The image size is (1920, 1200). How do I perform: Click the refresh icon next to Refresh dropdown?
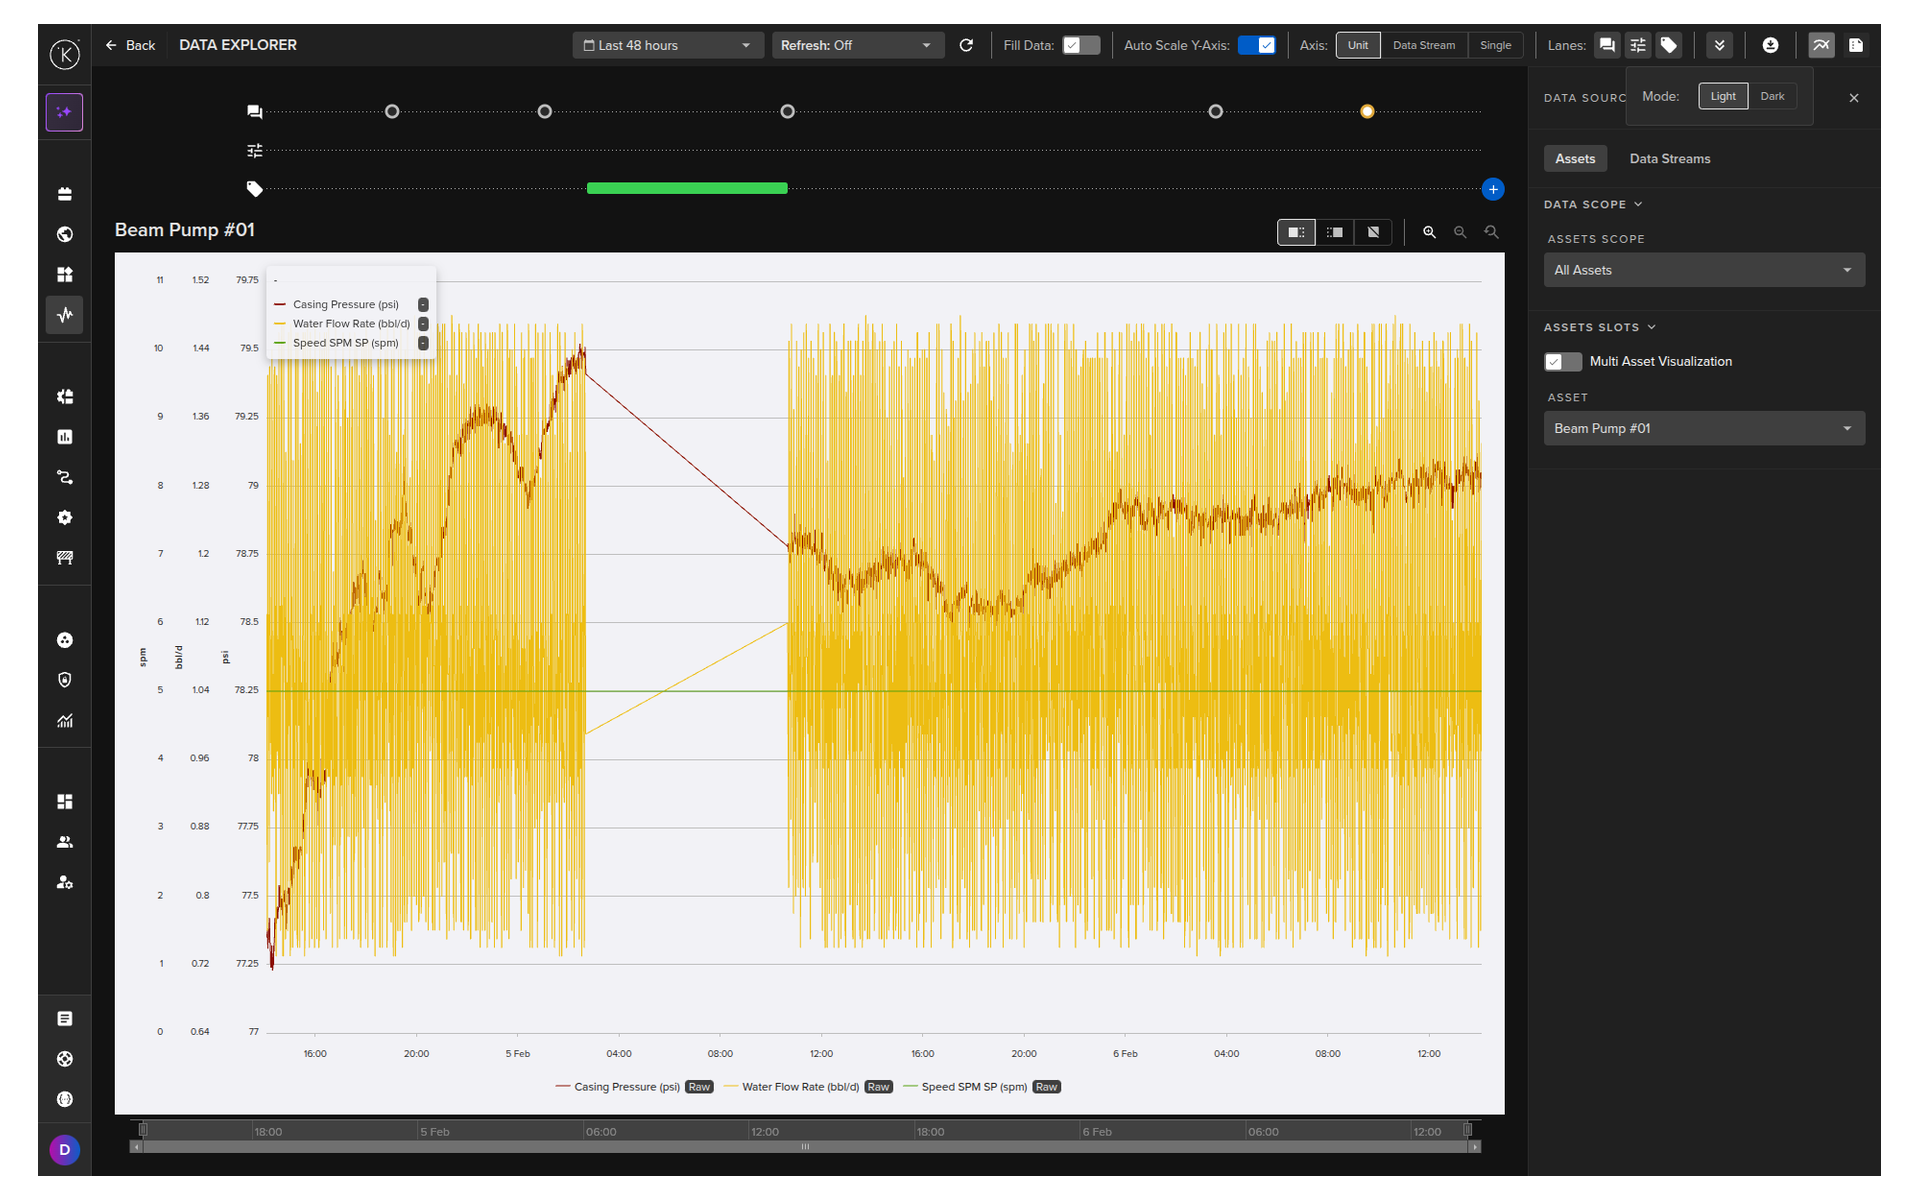tap(966, 45)
